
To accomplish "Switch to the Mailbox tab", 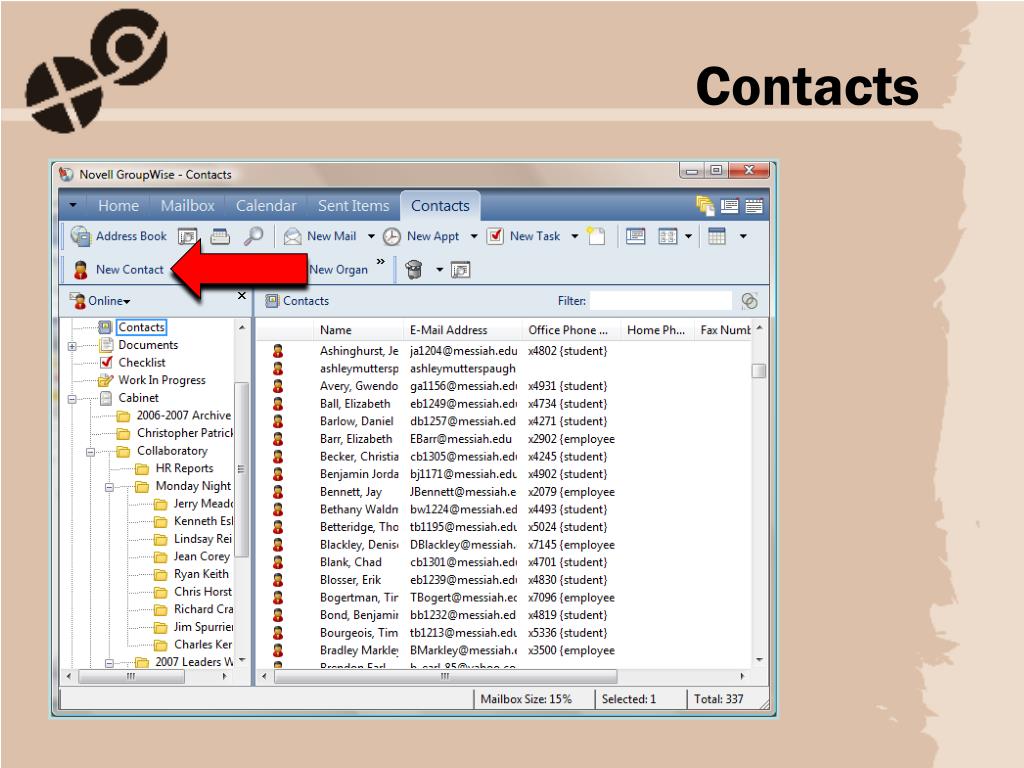I will point(187,206).
